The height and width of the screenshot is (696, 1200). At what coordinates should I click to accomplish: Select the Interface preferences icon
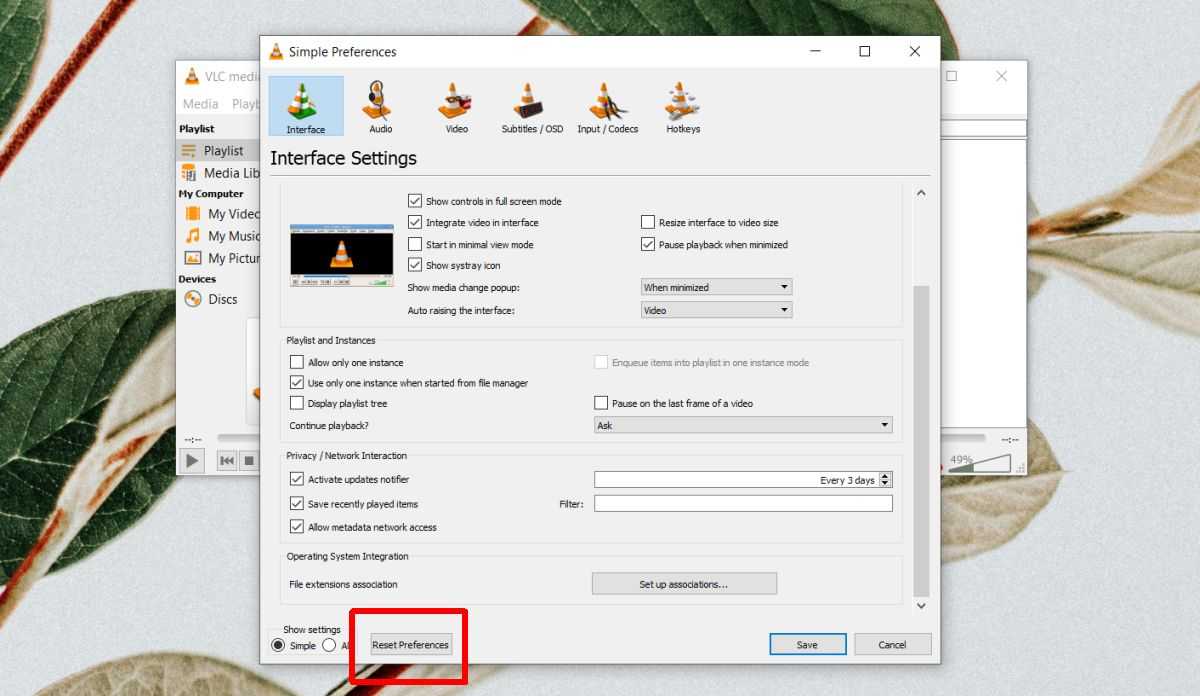305,106
